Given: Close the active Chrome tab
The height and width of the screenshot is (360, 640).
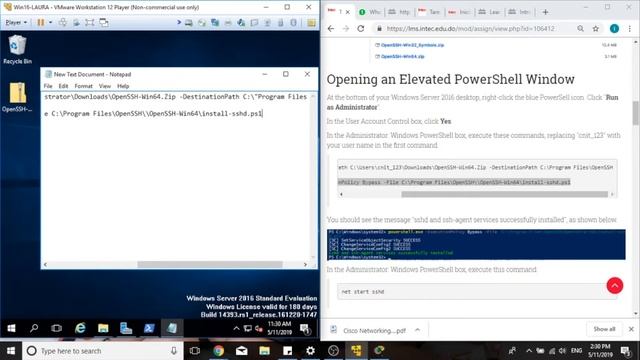Looking at the screenshot, I should (348, 12).
